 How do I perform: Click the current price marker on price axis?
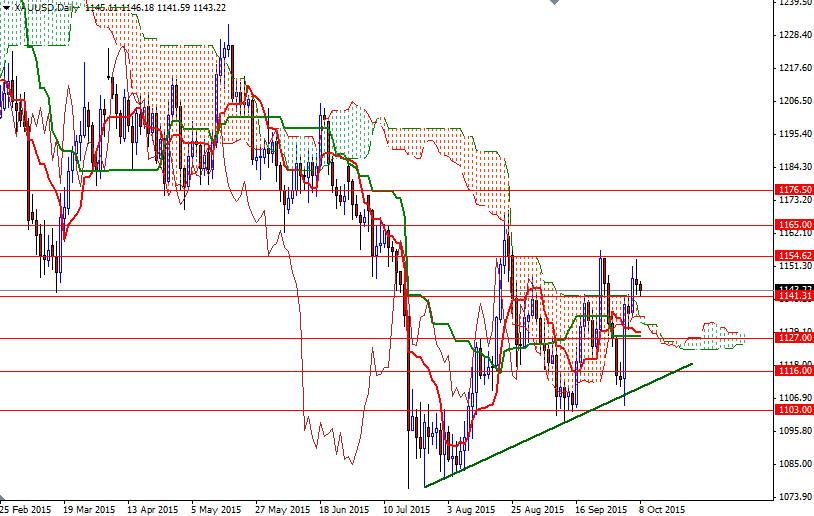click(794, 289)
